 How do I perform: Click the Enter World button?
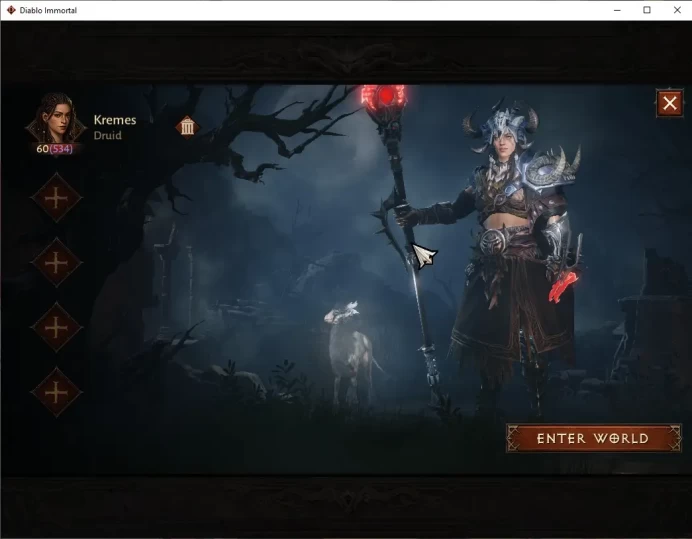(594, 438)
